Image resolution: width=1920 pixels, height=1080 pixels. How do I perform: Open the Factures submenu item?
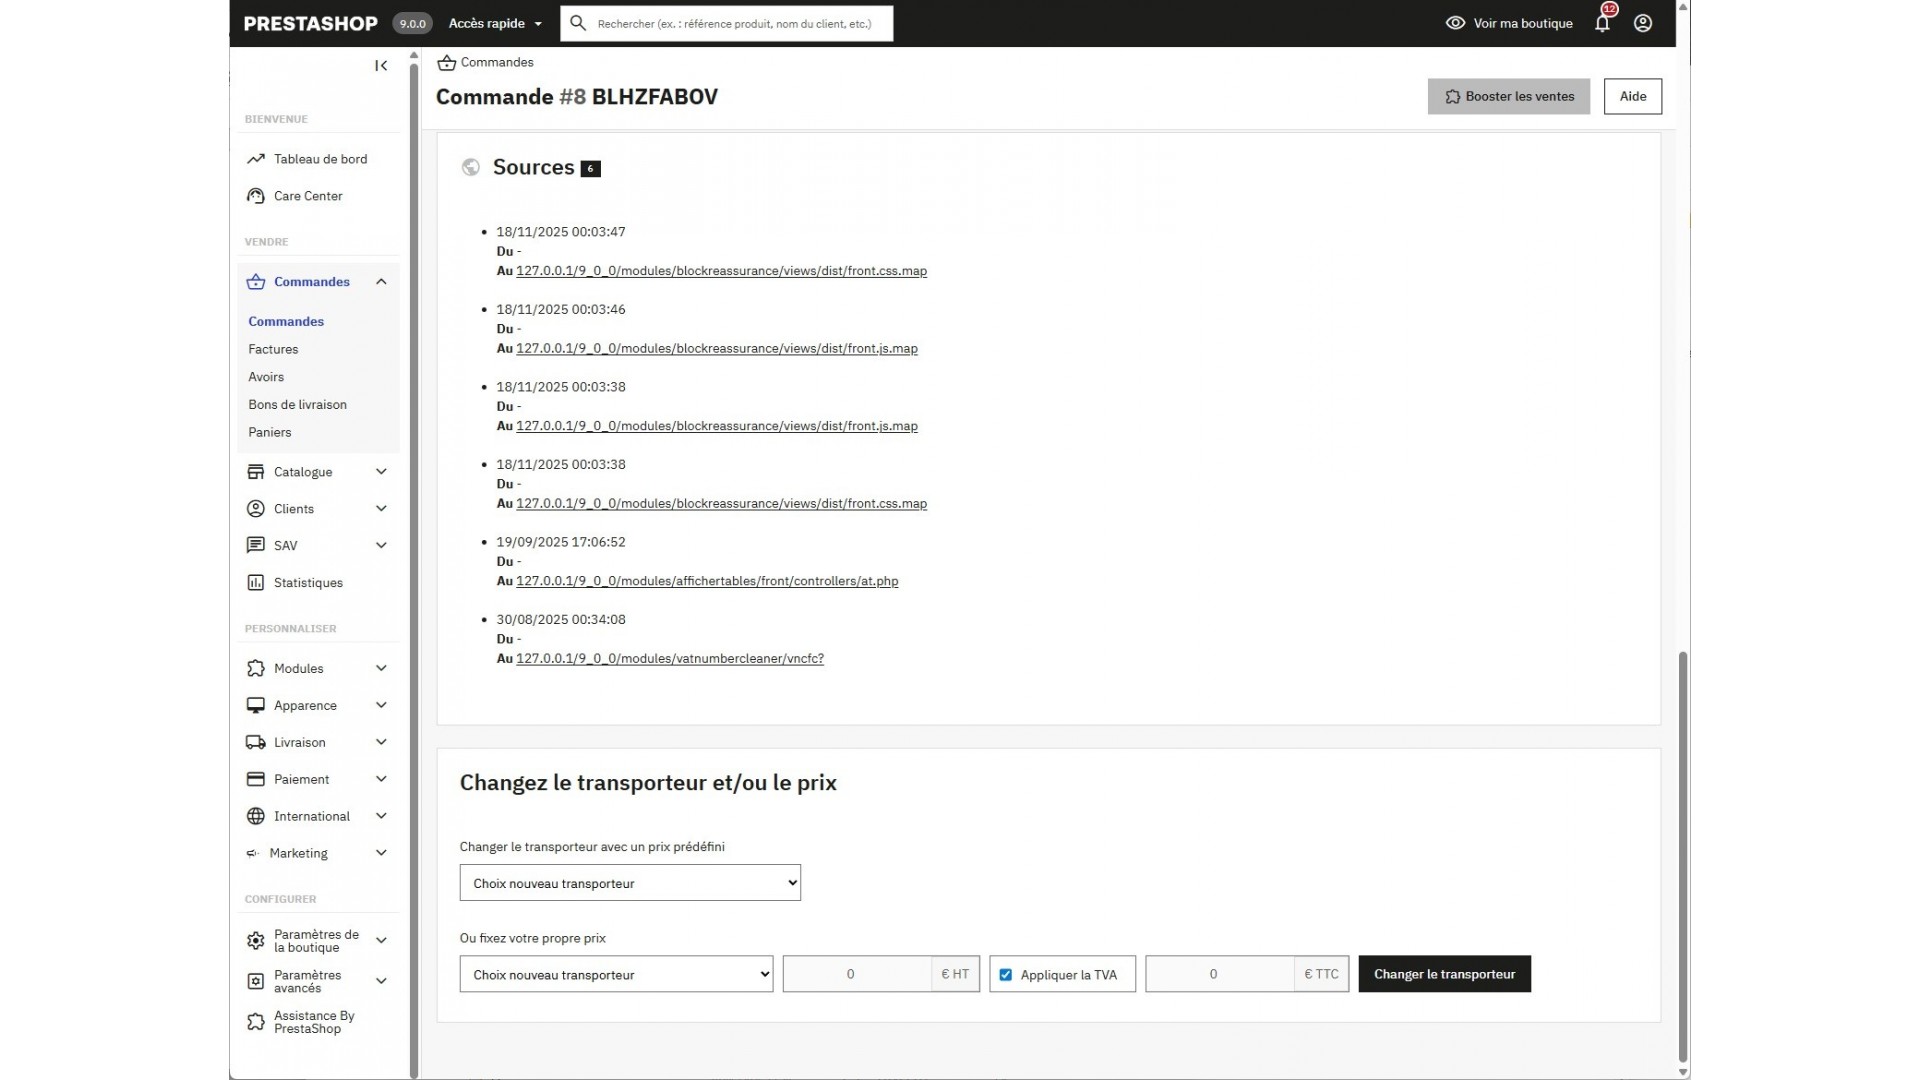(x=273, y=349)
